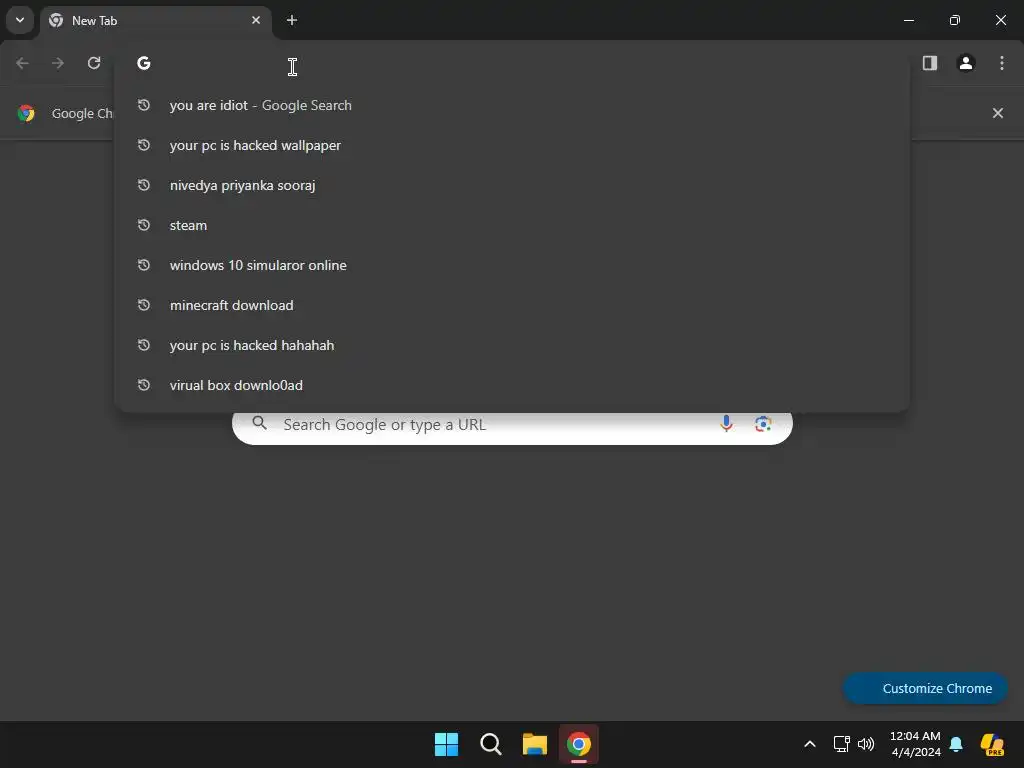
Task: Open the tab search dropdown arrow
Action: [20, 20]
